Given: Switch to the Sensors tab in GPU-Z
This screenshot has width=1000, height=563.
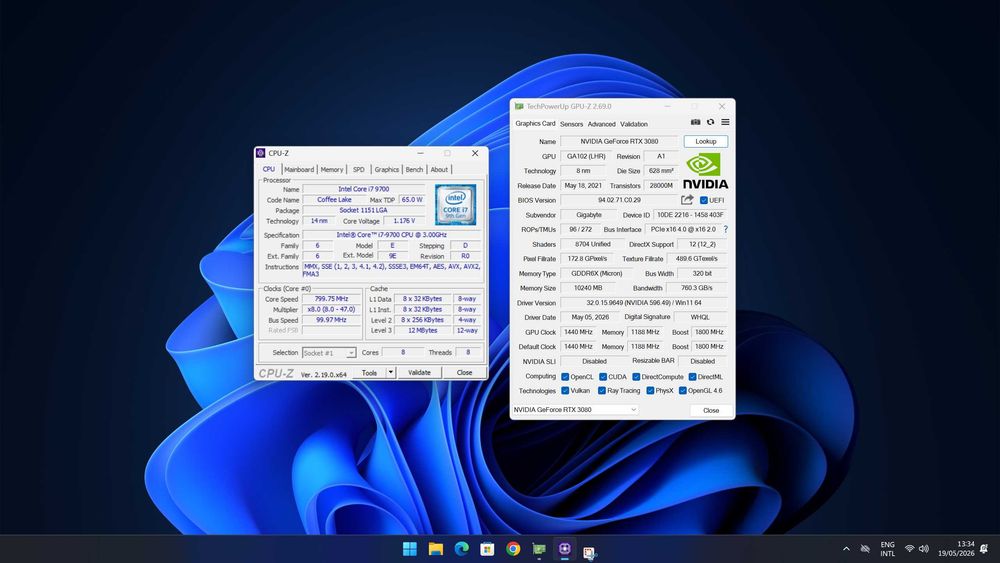Looking at the screenshot, I should point(571,124).
